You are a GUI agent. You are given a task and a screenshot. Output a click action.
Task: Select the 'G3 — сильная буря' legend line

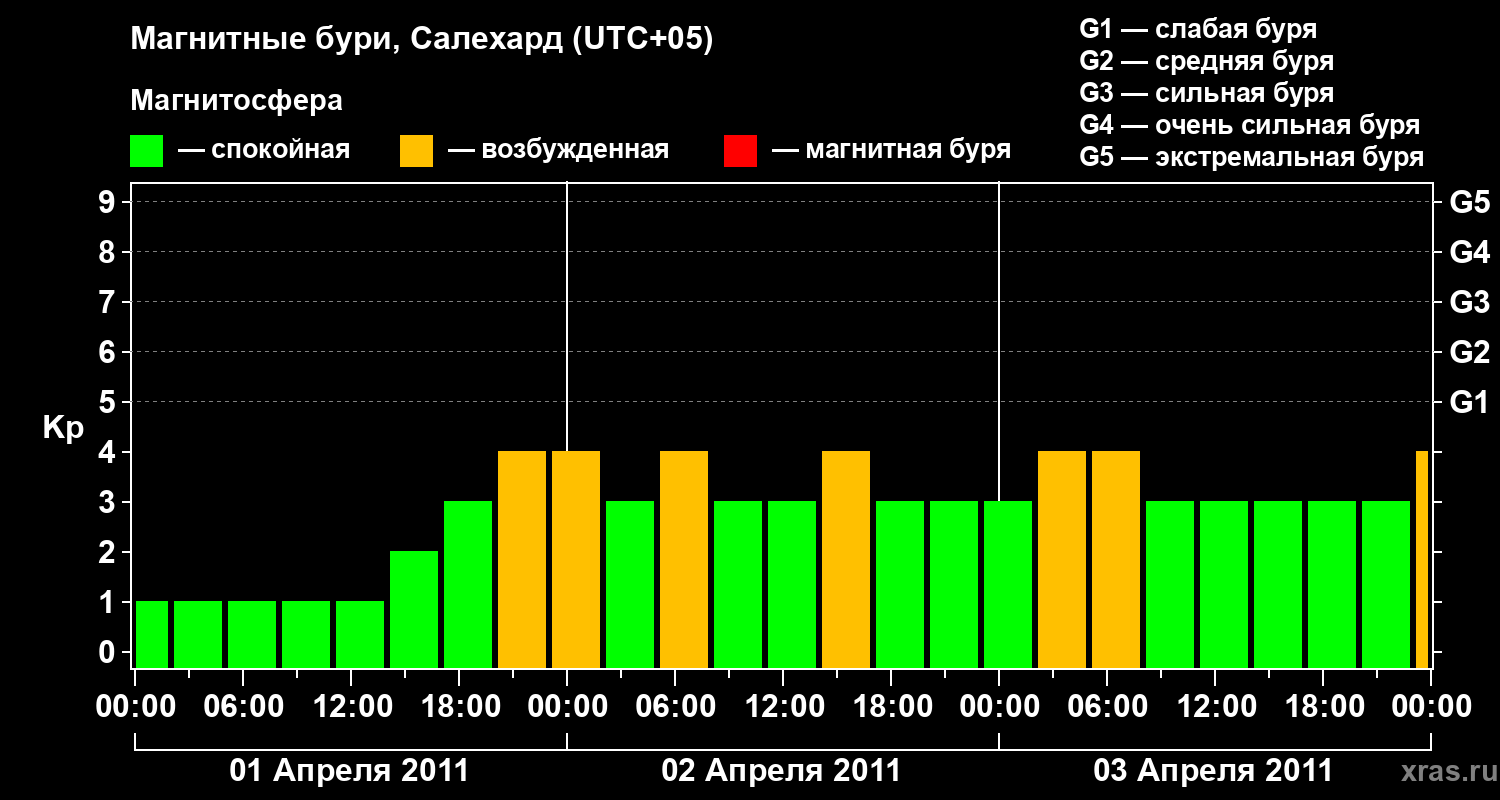point(1206,93)
